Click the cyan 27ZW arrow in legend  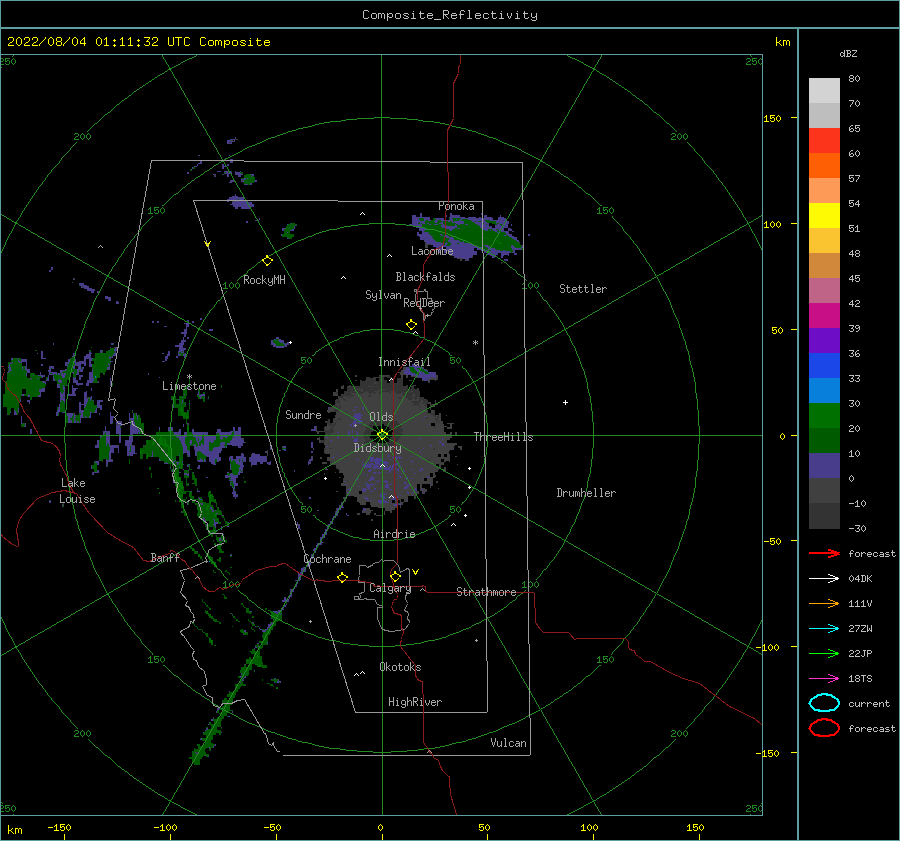[824, 629]
